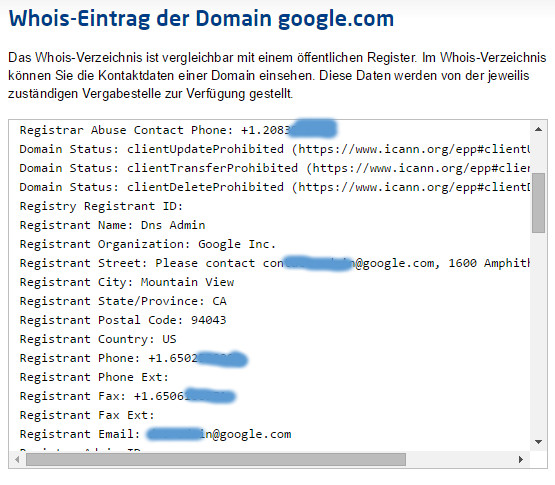Click 'Registrant Postal Code: 94043' line
The height and width of the screenshot is (485, 555).
(x=123, y=320)
